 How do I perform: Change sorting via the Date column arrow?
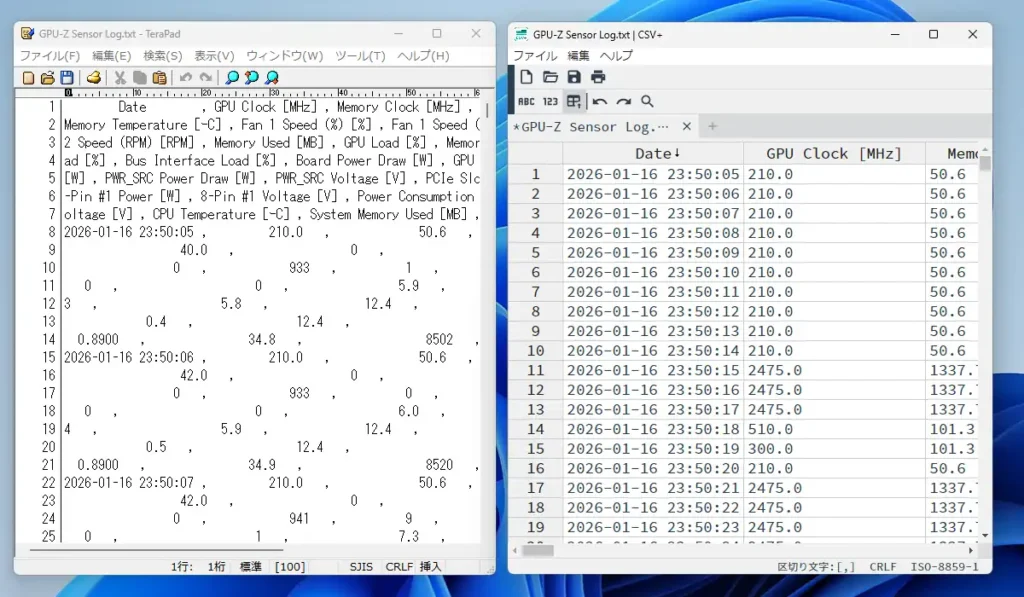pyautogui.click(x=678, y=153)
